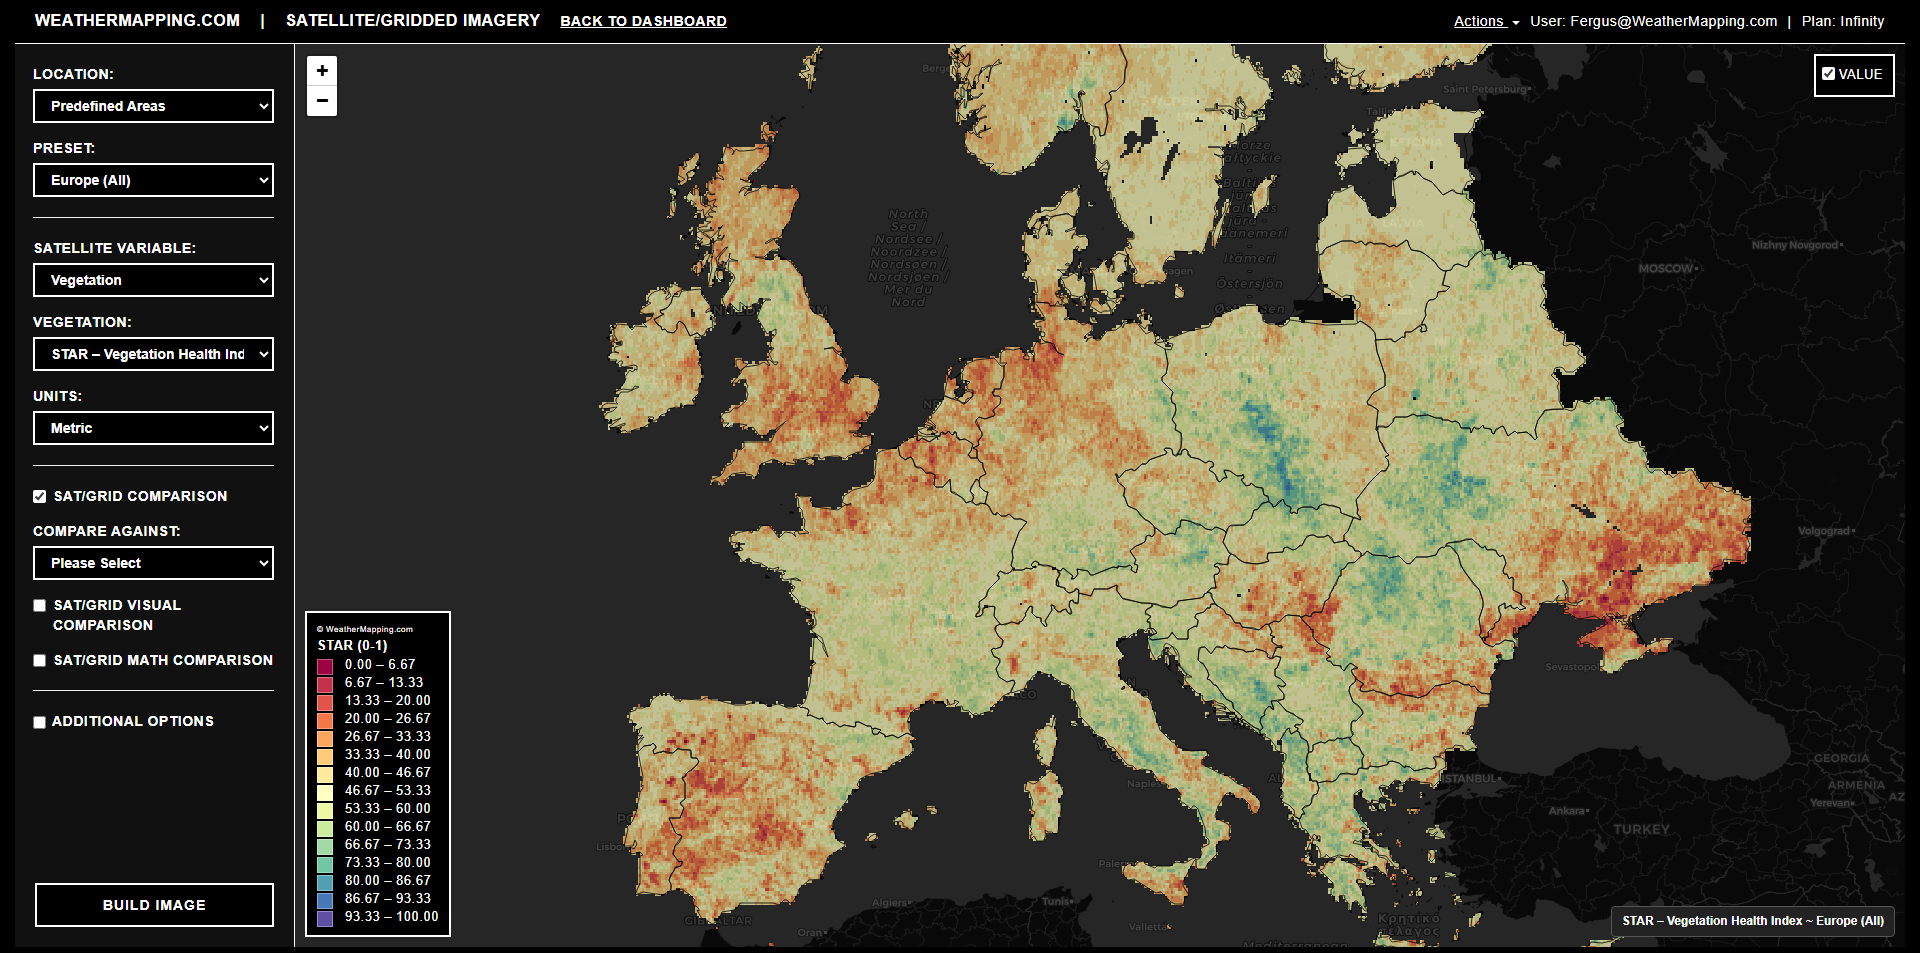
Task: Change the VEGETATION index selection dropdown
Action: point(153,354)
